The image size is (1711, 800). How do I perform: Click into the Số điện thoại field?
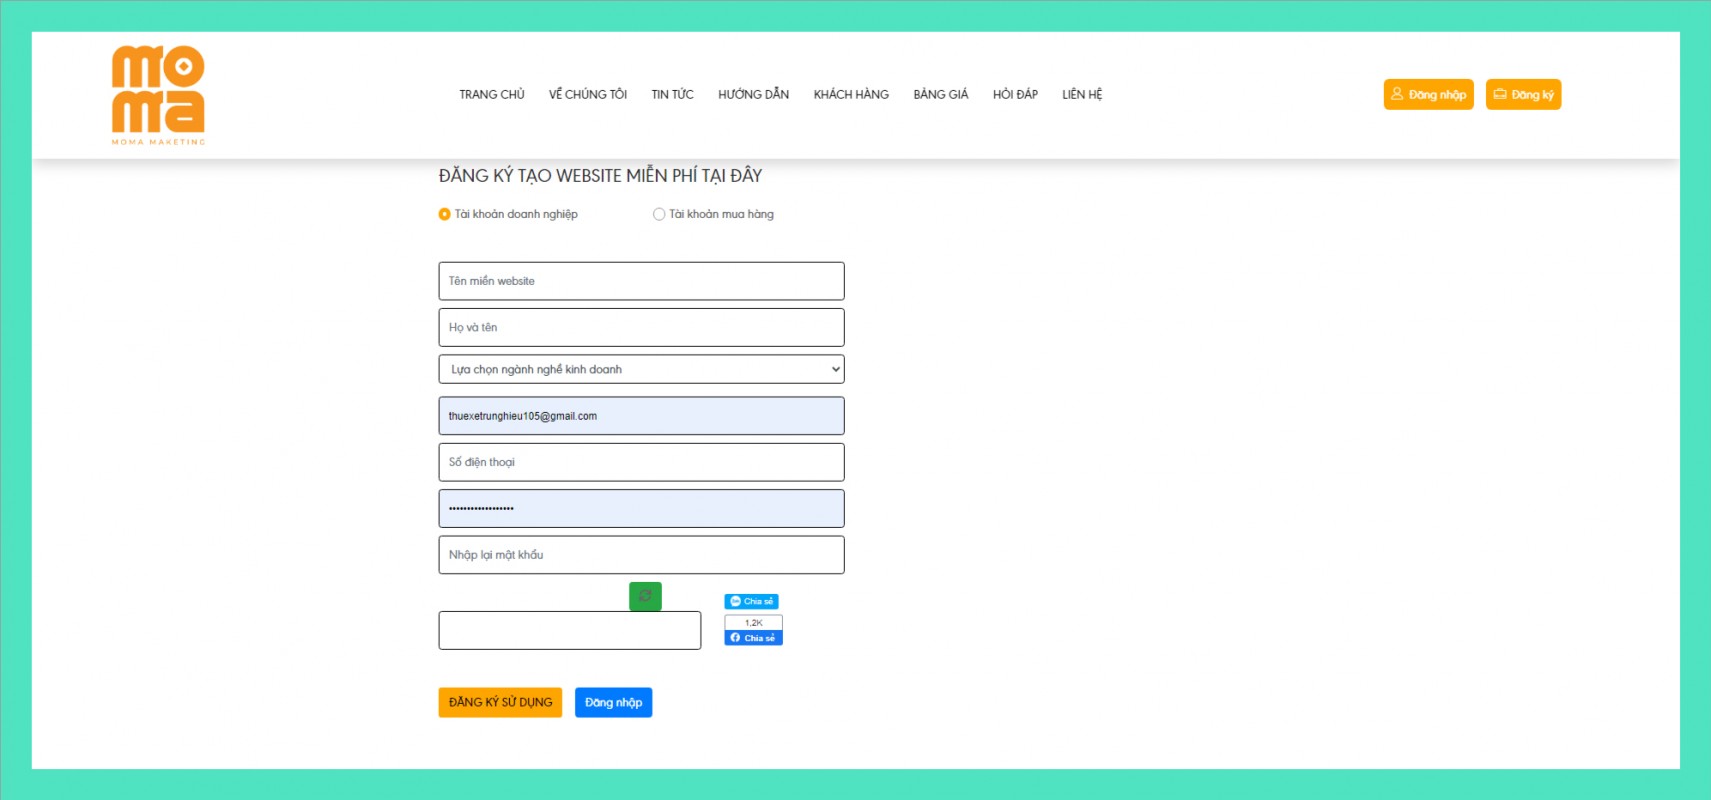641,462
